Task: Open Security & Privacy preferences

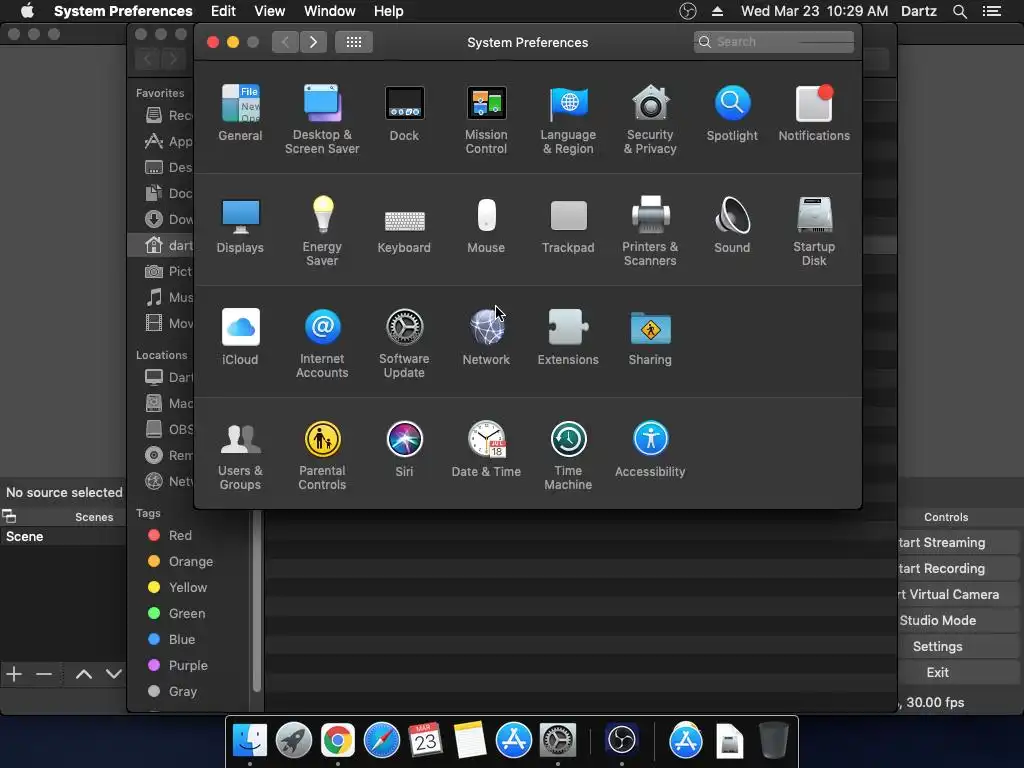Action: click(650, 120)
